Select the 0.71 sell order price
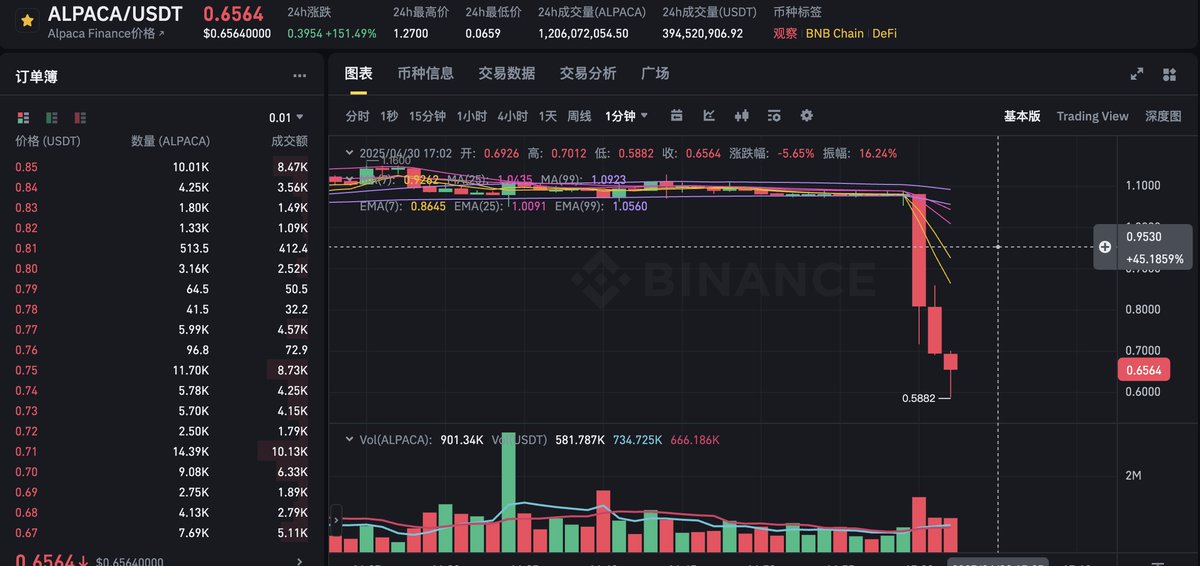 click(26, 452)
